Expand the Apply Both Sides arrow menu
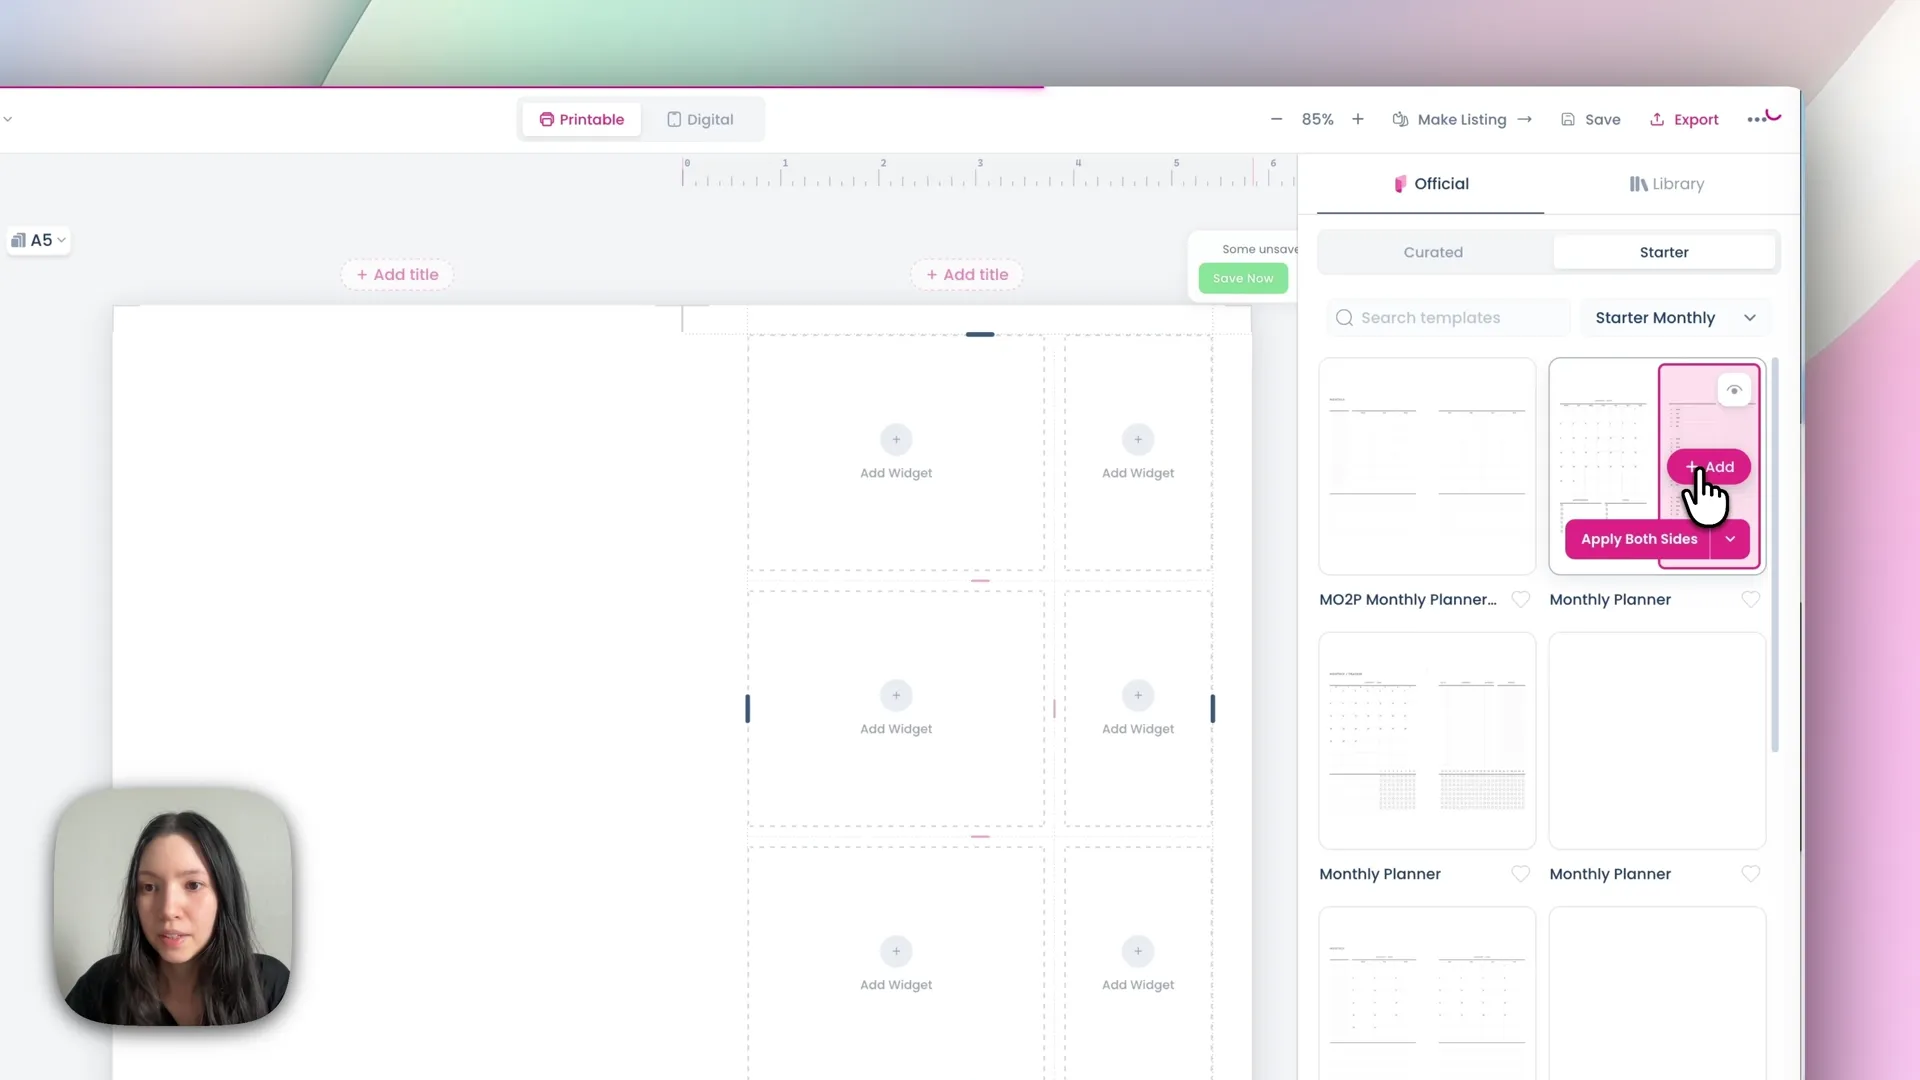 pos(1730,539)
